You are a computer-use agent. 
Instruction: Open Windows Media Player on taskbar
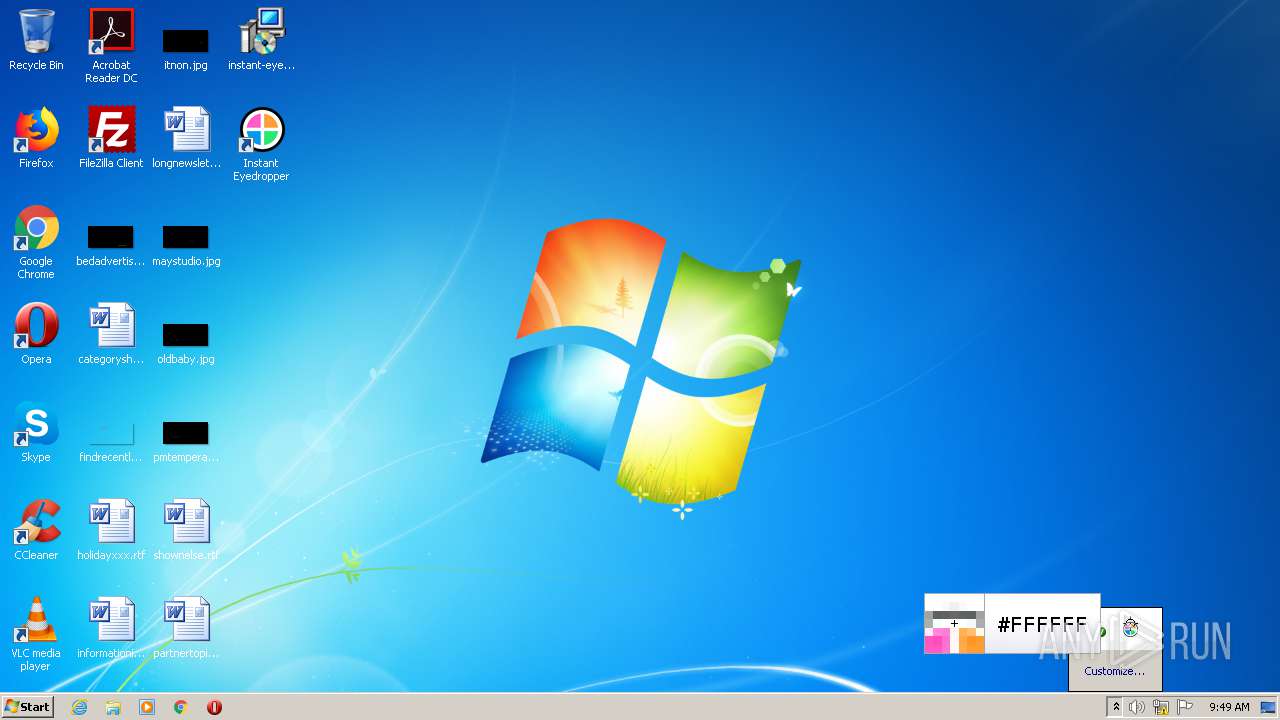[147, 707]
